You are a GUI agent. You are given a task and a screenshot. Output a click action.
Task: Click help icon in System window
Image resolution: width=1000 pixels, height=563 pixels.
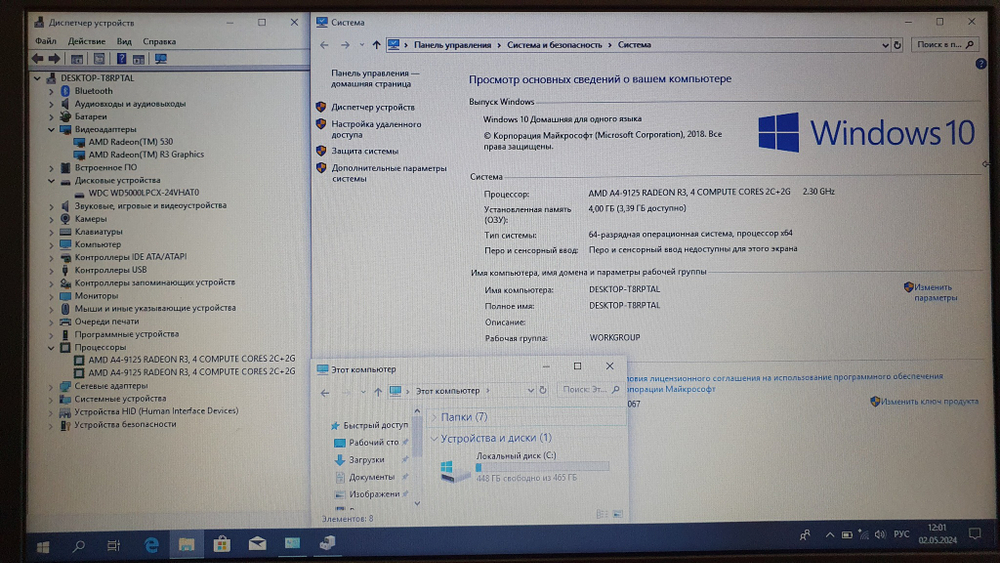point(981,64)
